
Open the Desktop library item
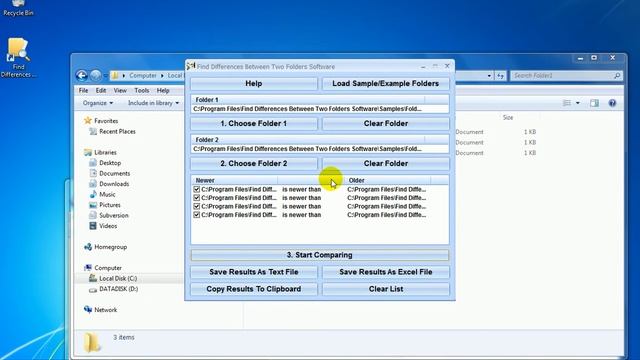tap(105, 163)
